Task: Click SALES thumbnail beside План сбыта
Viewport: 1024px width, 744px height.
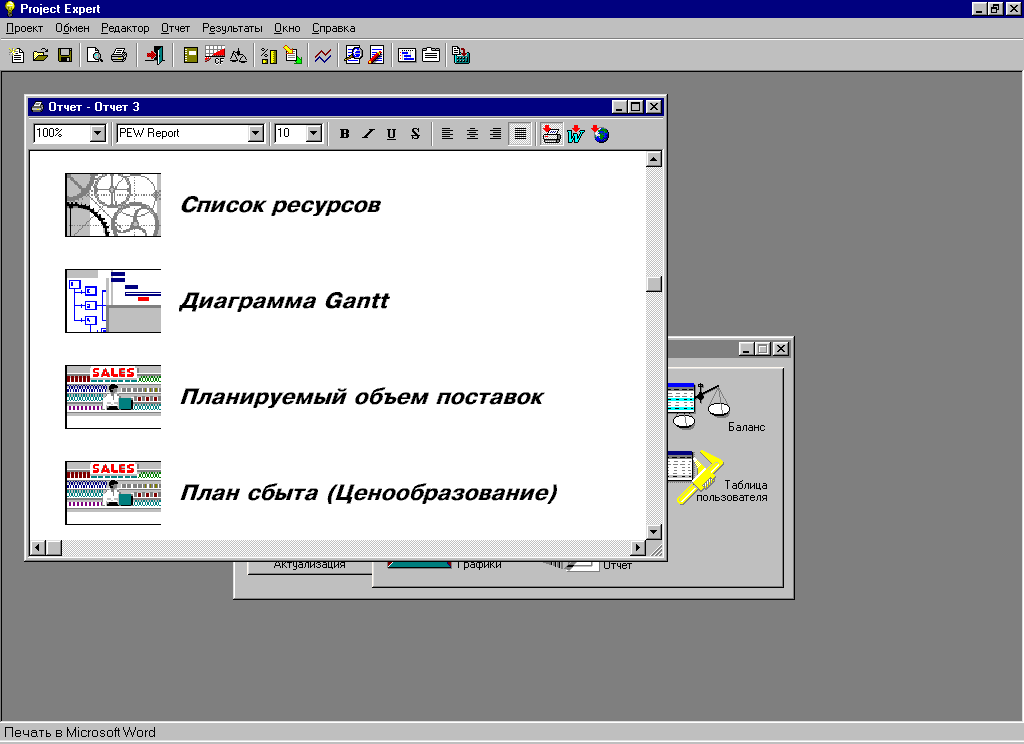Action: tap(113, 493)
